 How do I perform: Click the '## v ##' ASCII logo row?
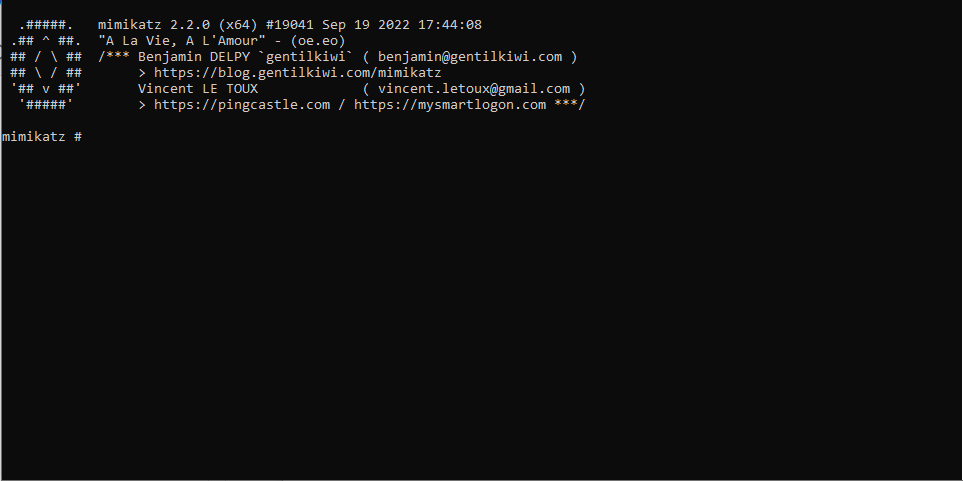pos(46,89)
